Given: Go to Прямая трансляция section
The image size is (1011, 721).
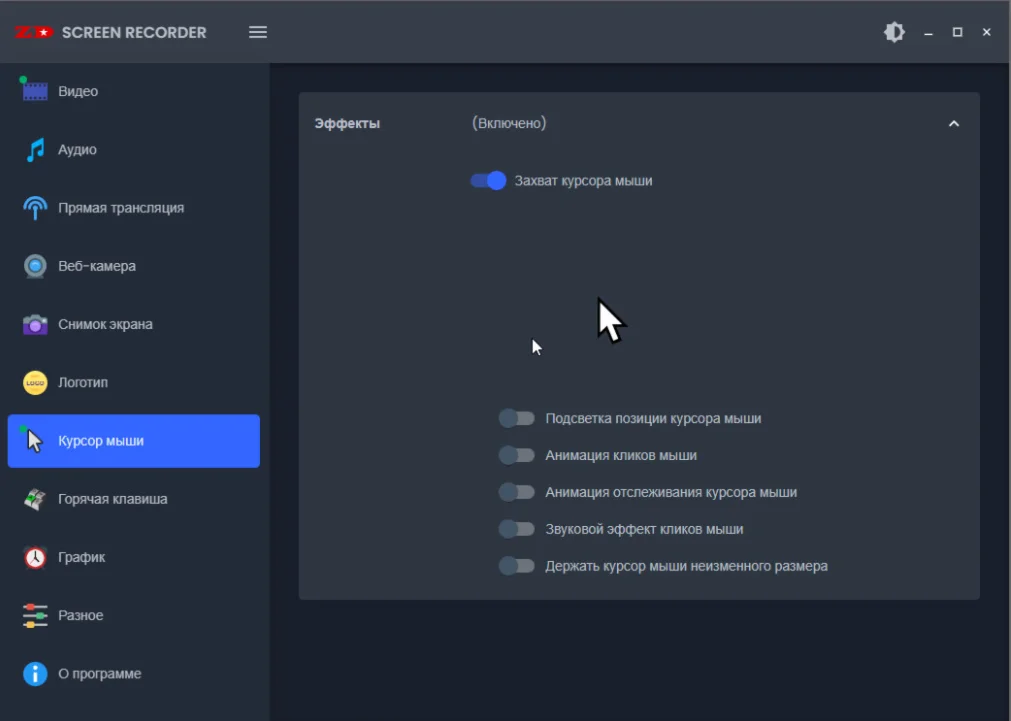Looking at the screenshot, I should pos(133,208).
